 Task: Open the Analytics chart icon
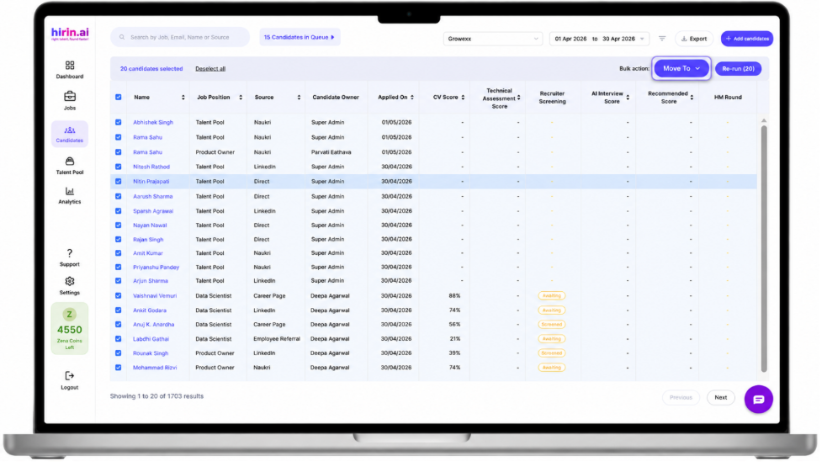coord(70,191)
